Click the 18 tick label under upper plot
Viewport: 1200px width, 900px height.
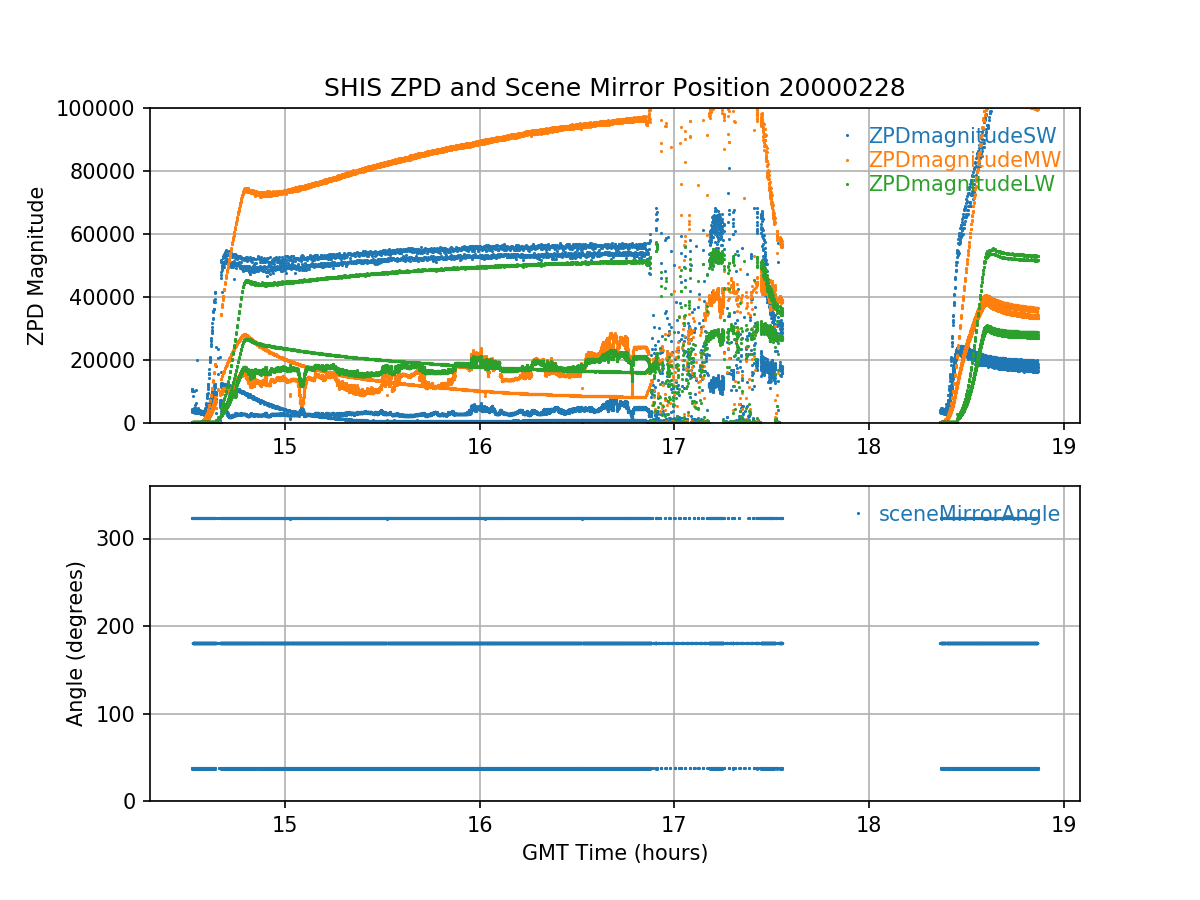click(868, 444)
